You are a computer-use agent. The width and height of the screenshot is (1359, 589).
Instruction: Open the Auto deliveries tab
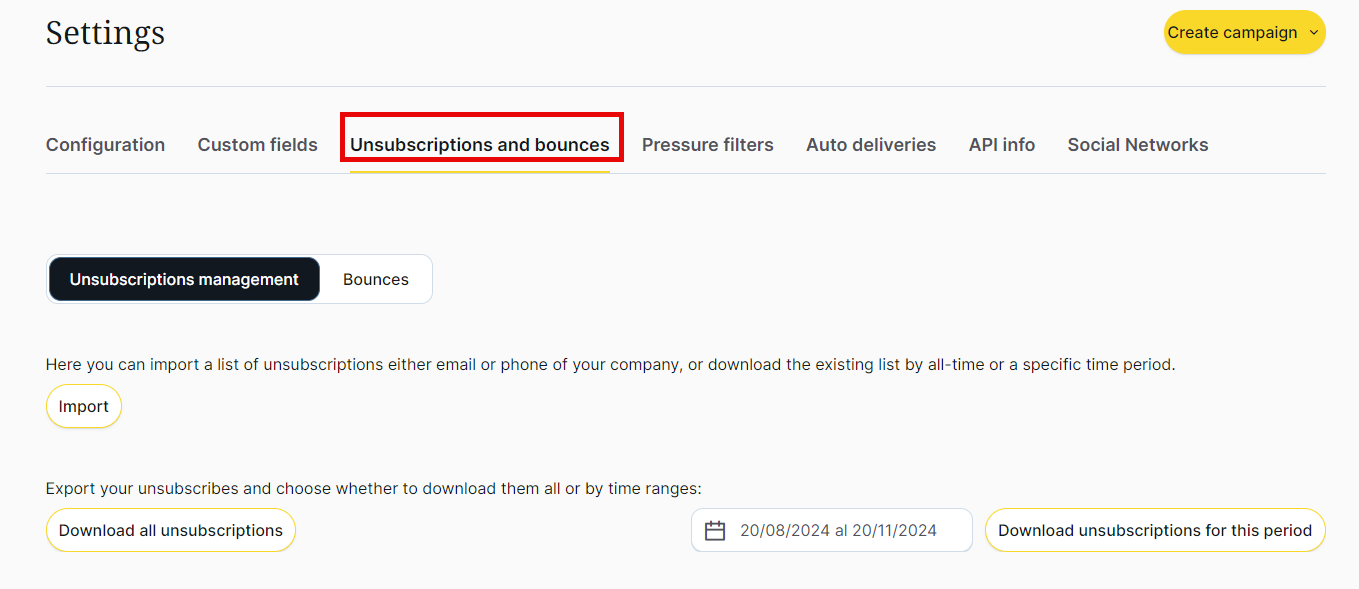[871, 145]
